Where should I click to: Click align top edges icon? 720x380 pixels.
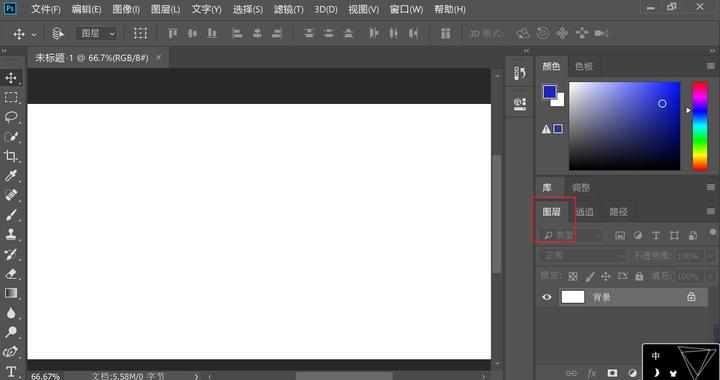click(x=173, y=33)
